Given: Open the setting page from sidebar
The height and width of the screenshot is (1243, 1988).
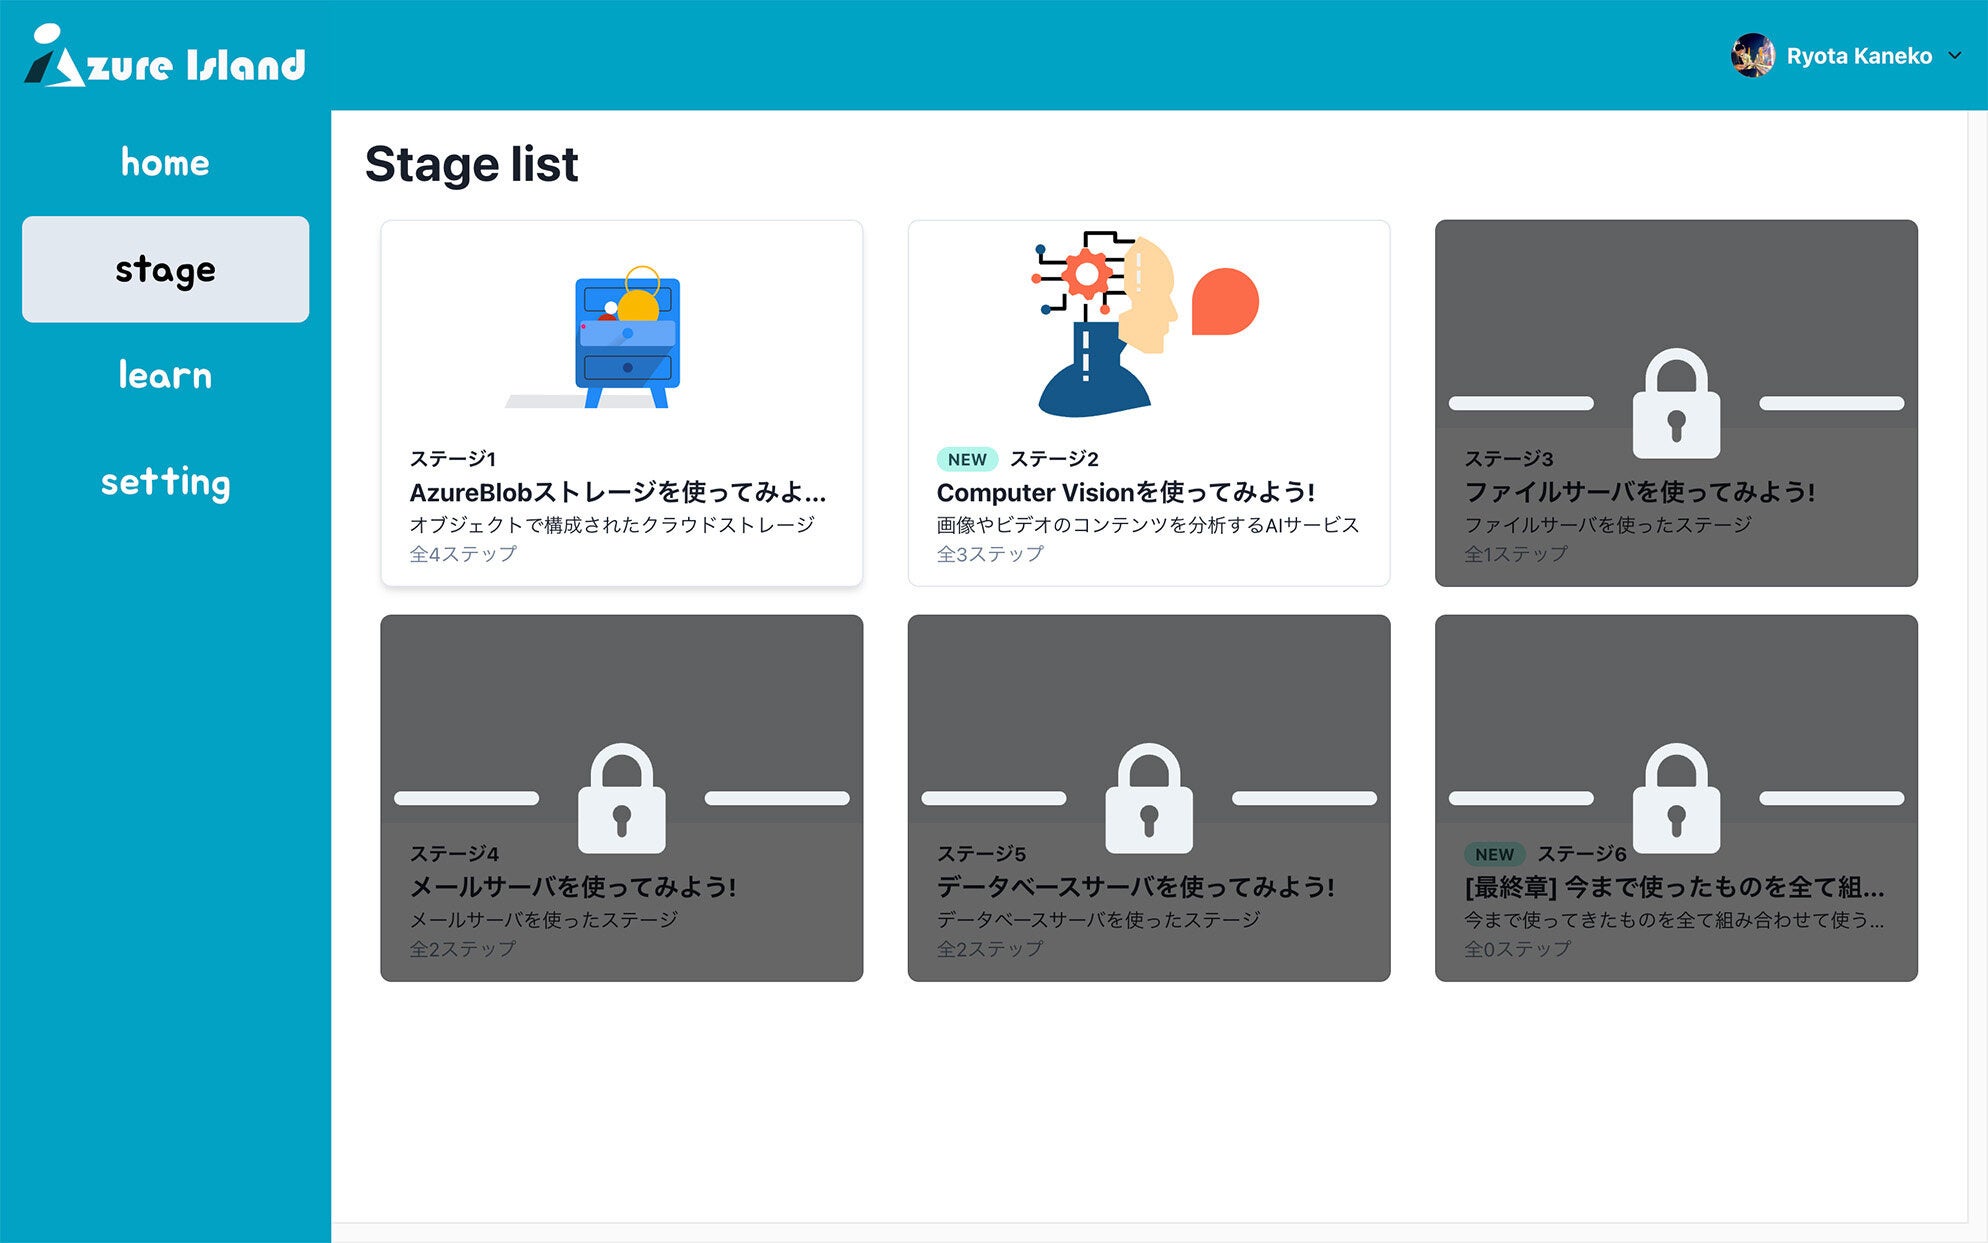Looking at the screenshot, I should pos(165,482).
